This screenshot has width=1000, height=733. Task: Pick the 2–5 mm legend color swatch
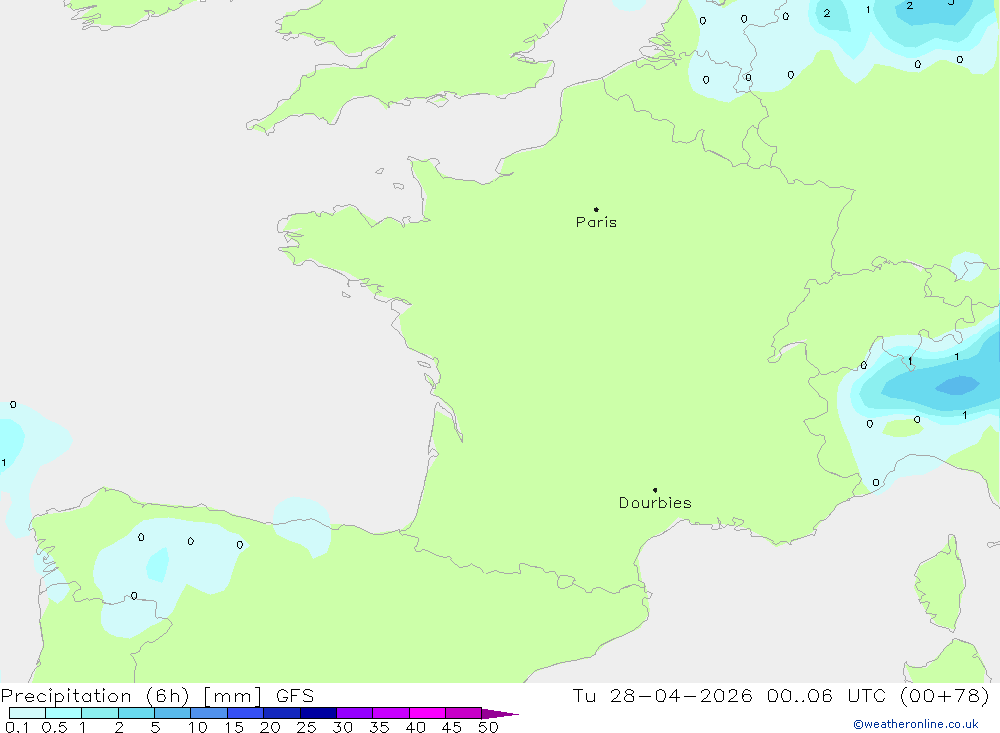click(x=136, y=713)
